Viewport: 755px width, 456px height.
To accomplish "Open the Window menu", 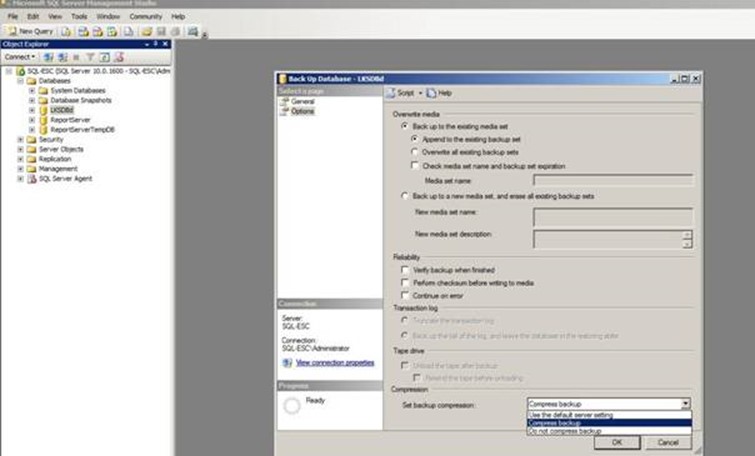I will (x=108, y=16).
